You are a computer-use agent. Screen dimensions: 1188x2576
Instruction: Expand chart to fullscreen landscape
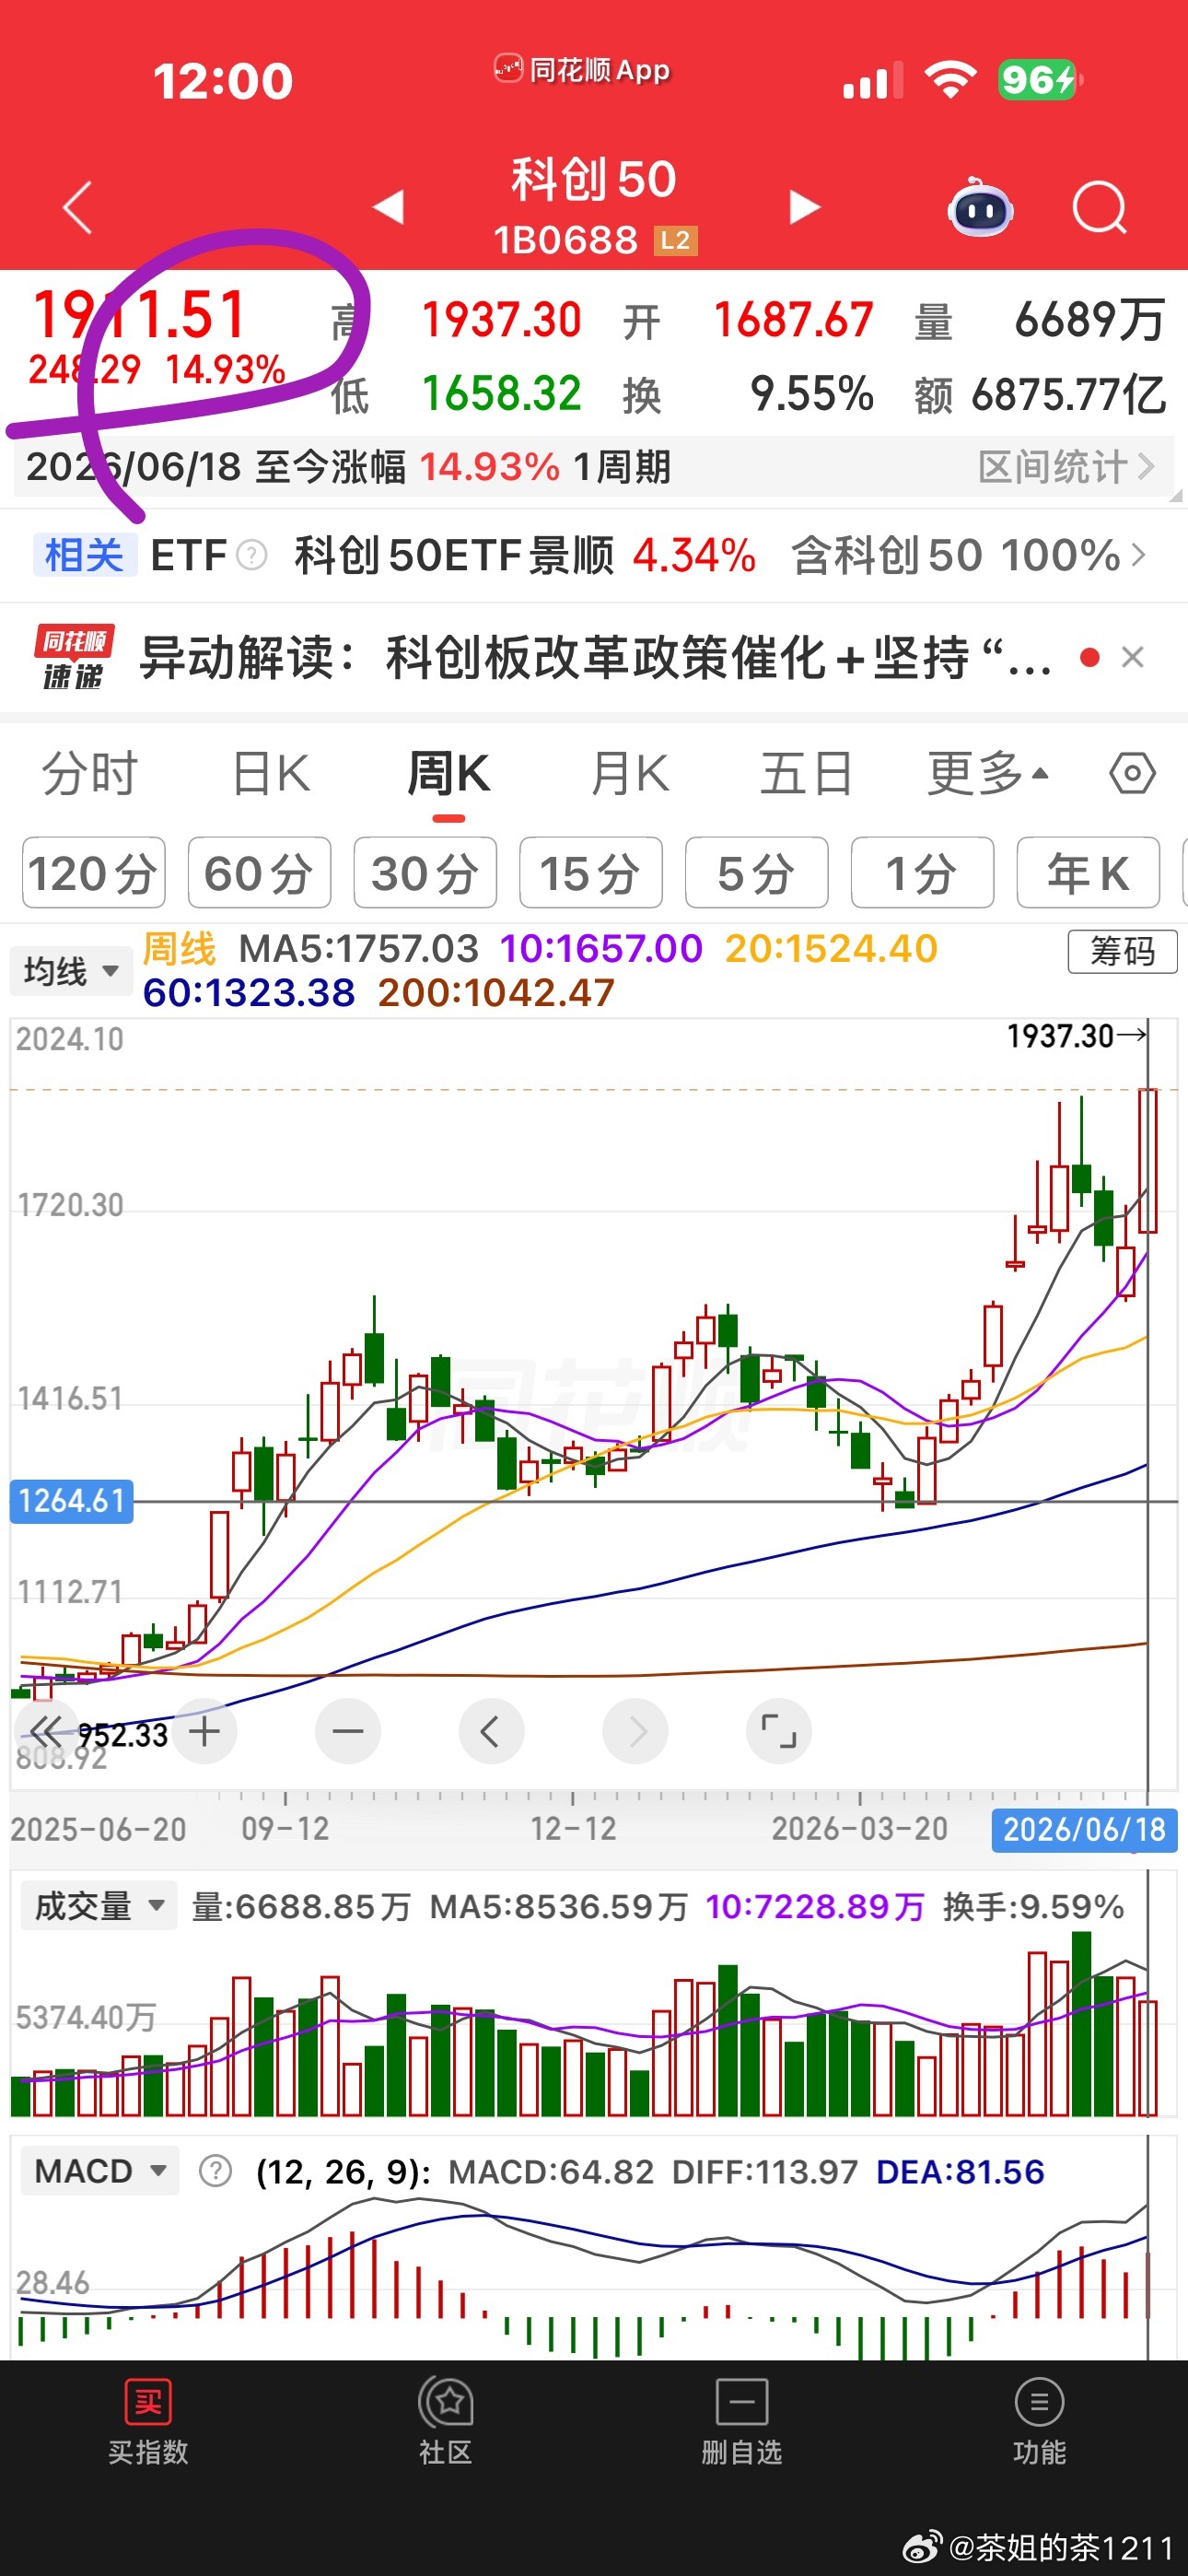pyautogui.click(x=778, y=1730)
